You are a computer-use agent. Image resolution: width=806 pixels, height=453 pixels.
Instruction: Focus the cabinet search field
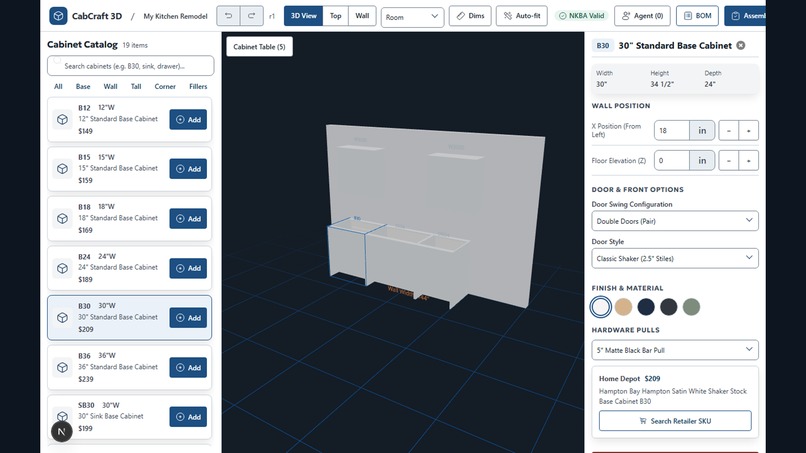[x=131, y=66]
